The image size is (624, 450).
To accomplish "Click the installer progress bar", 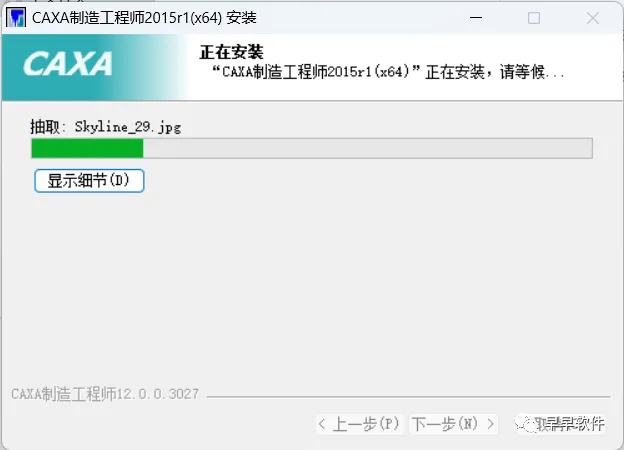I will (x=312, y=148).
